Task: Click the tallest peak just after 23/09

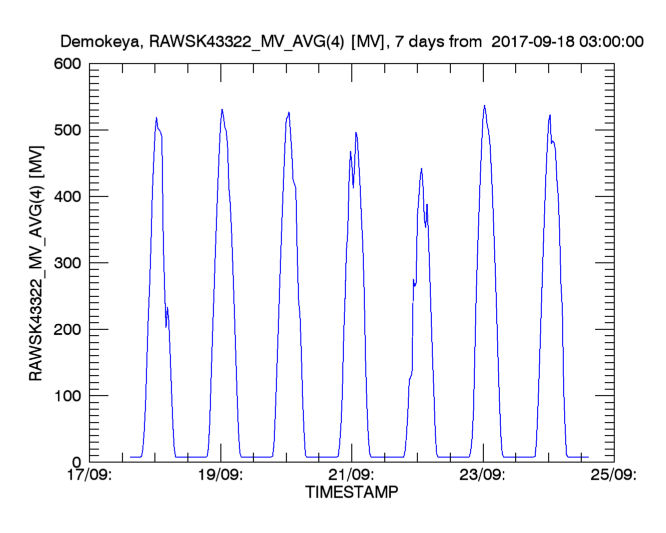Action: 484,106
